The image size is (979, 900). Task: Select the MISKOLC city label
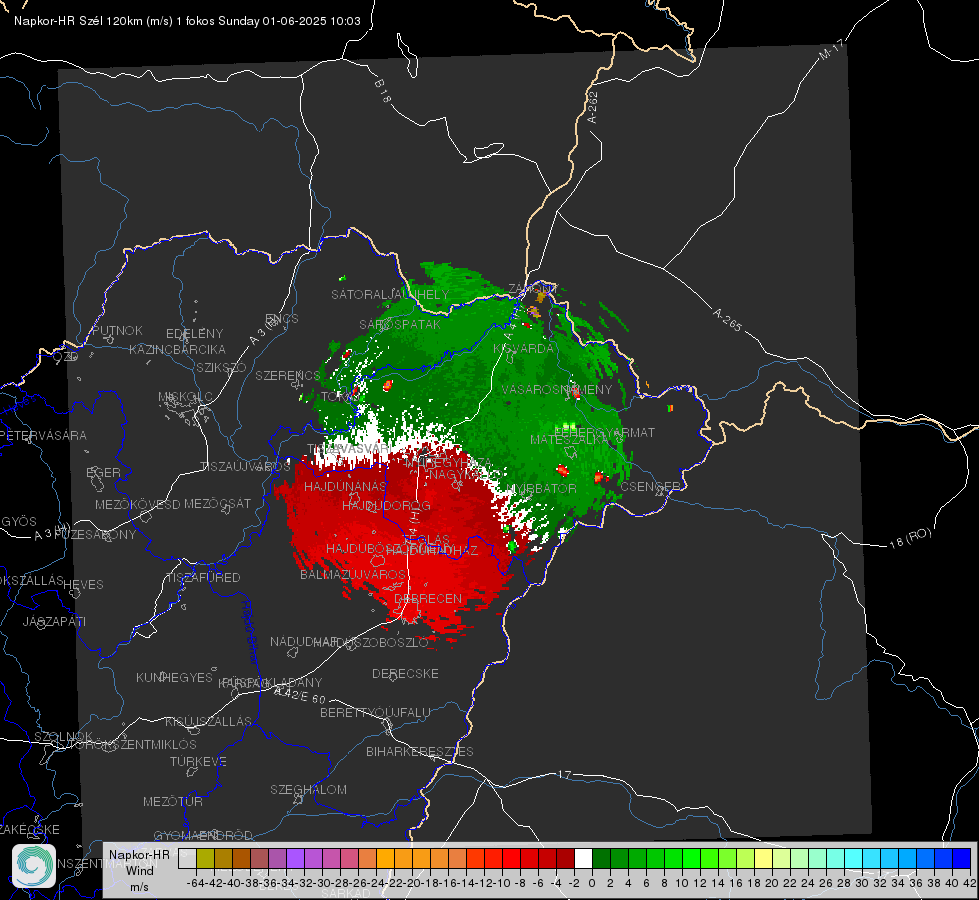[185, 397]
